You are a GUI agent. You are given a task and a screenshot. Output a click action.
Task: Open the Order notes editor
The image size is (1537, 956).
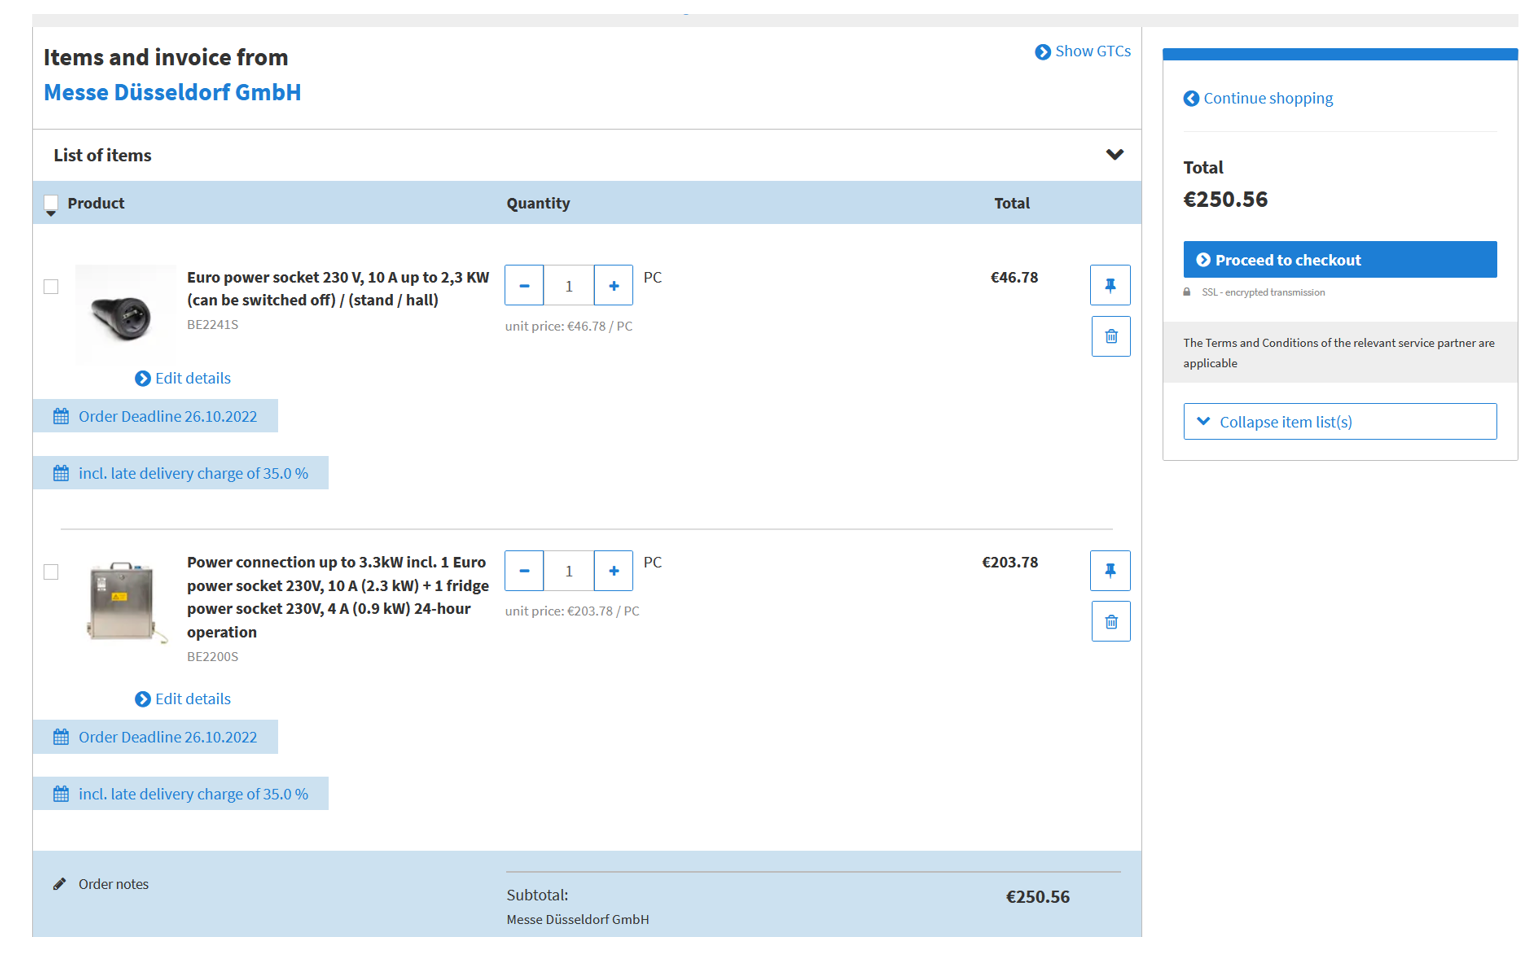101,884
